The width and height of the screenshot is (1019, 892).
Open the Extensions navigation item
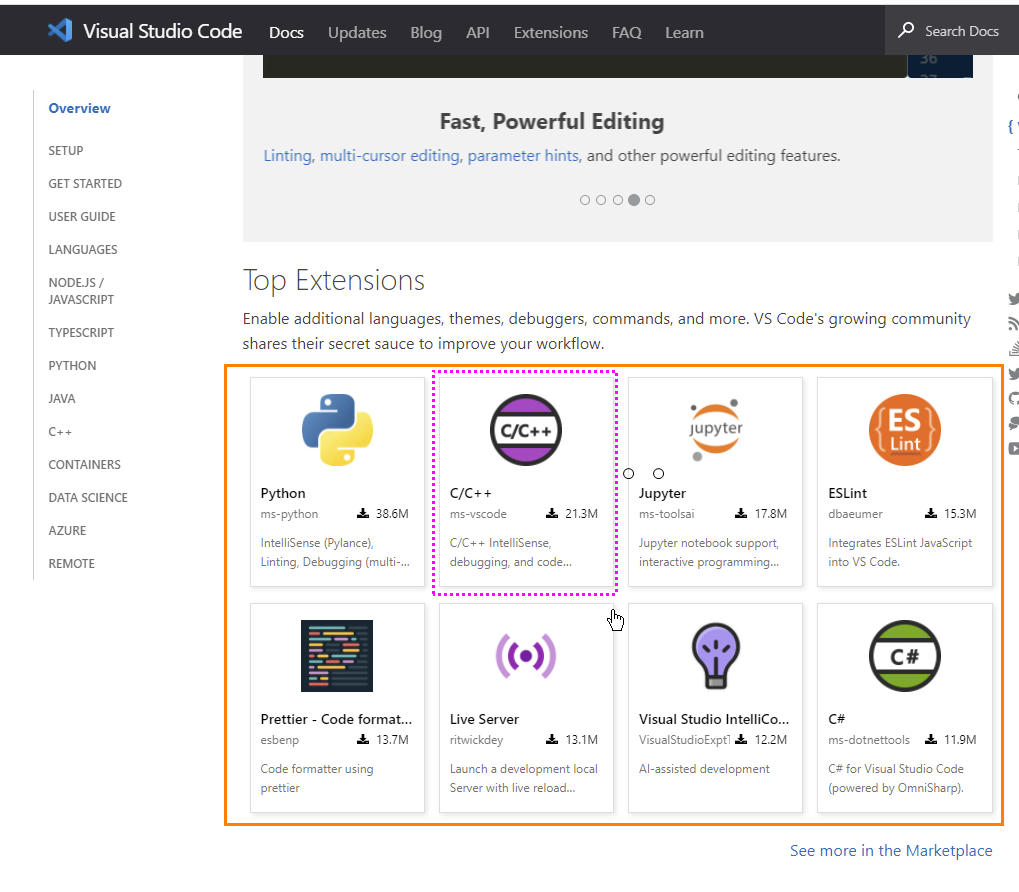(550, 32)
